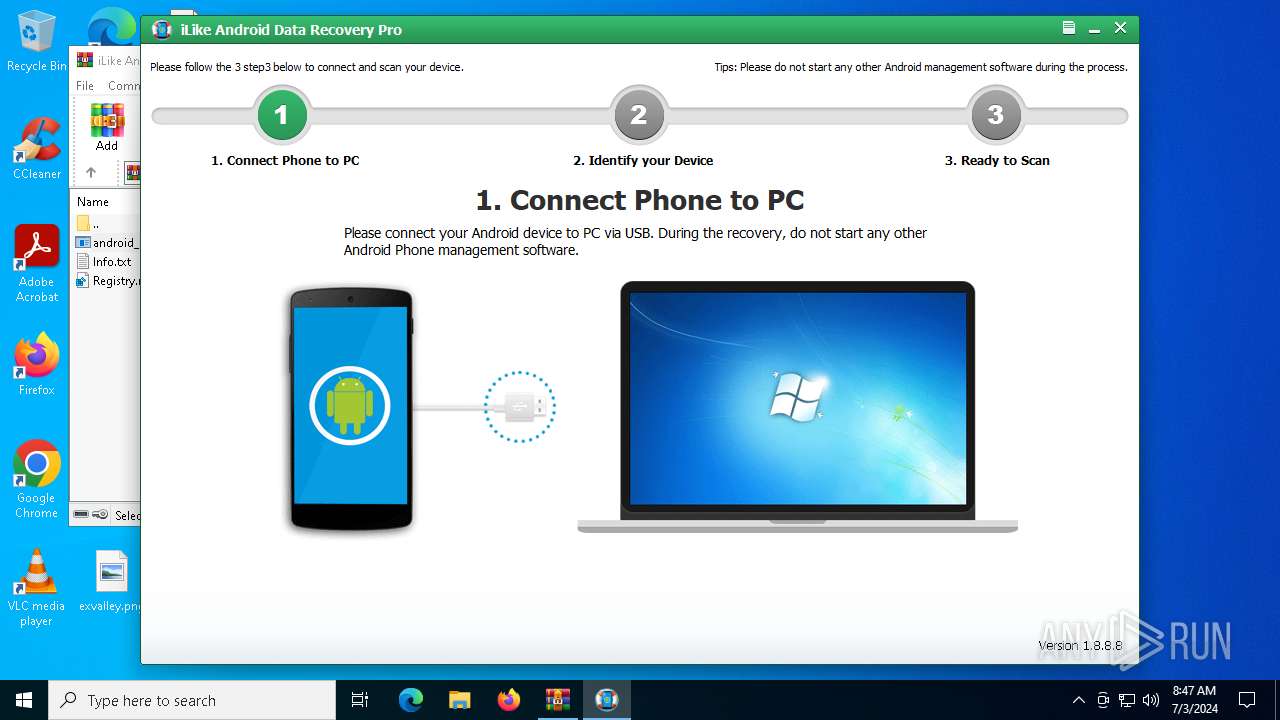Click the '3. Ready to Scan' step label
This screenshot has height=720, width=1280.
point(997,160)
